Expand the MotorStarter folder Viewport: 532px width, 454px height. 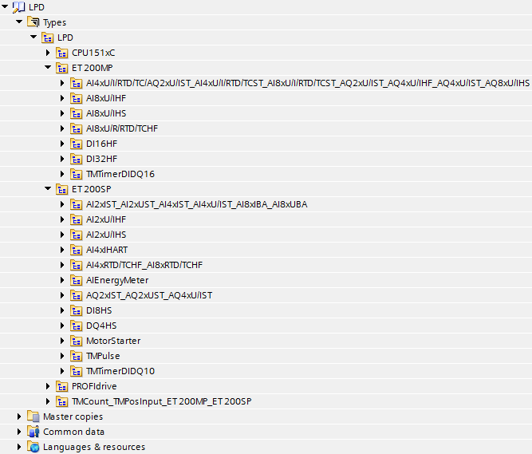tap(62, 341)
